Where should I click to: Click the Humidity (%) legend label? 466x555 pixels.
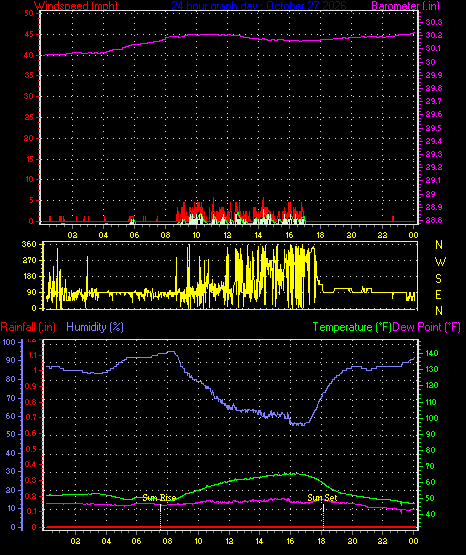(95, 327)
